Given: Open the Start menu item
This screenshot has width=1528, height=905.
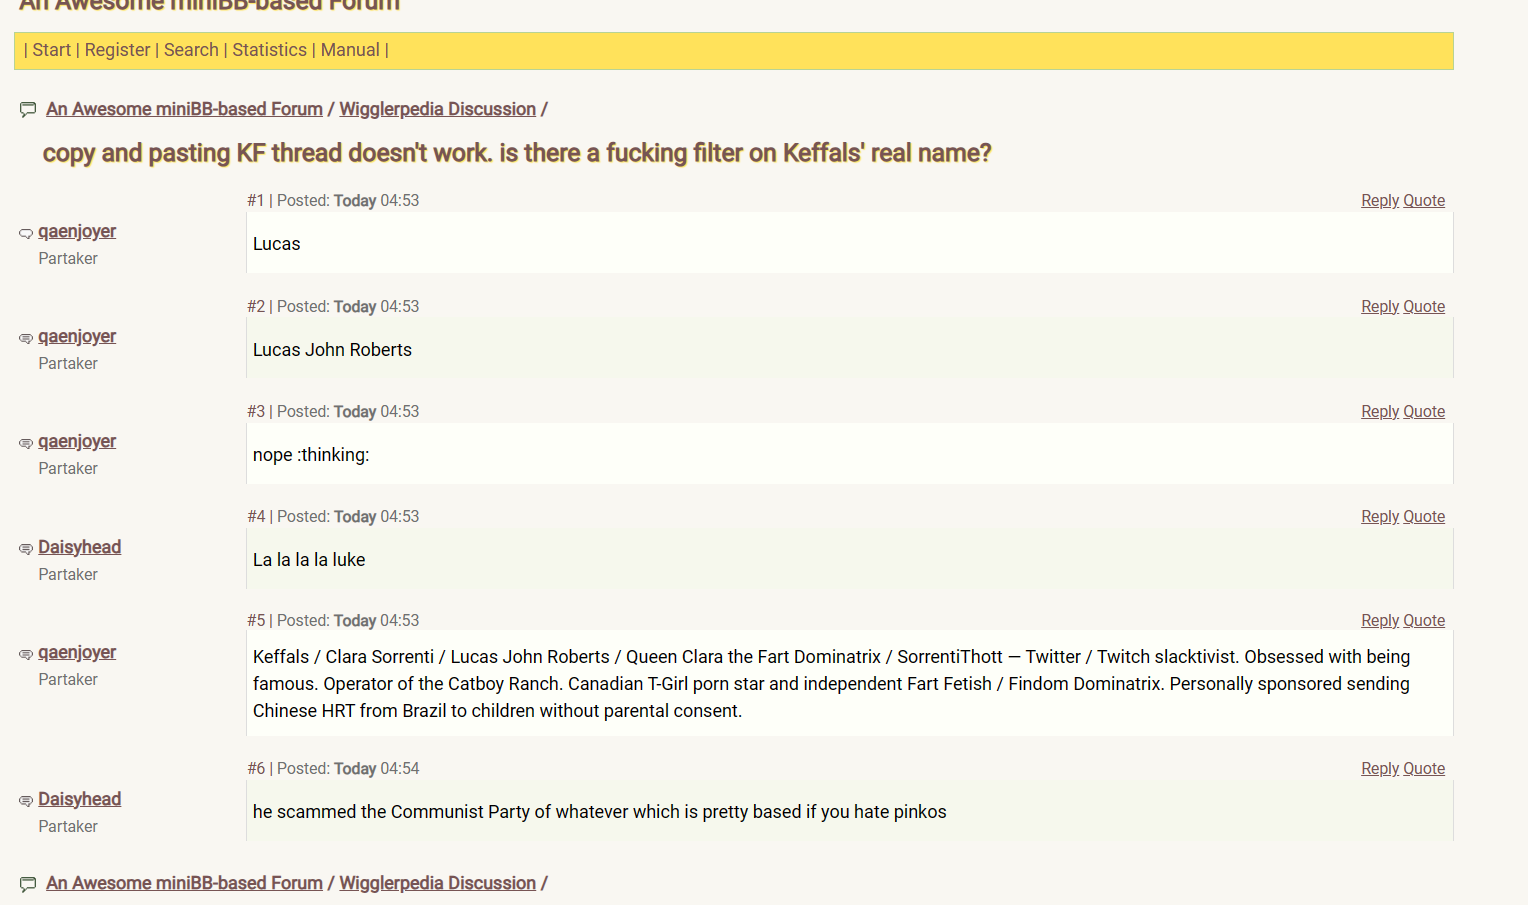Looking at the screenshot, I should 52,50.
